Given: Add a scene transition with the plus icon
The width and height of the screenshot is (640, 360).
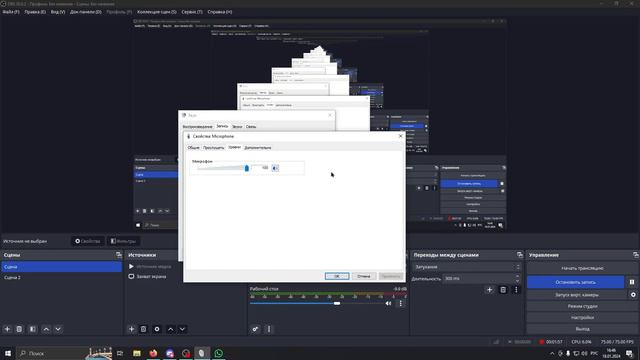Looking at the screenshot, I should 489,290.
